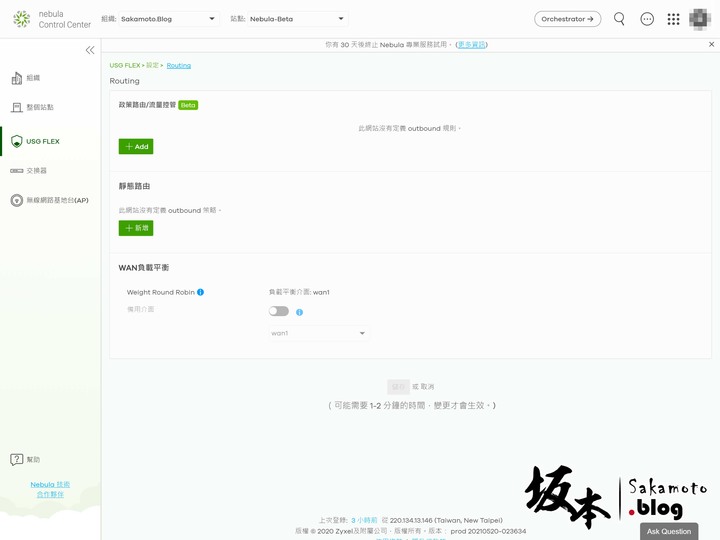
Task: Click info icon beside backup interface toggle
Action: (x=299, y=312)
